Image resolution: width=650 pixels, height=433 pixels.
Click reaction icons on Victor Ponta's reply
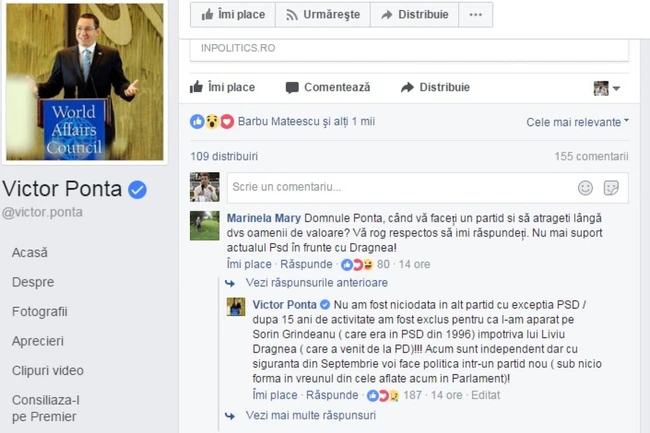tap(383, 395)
